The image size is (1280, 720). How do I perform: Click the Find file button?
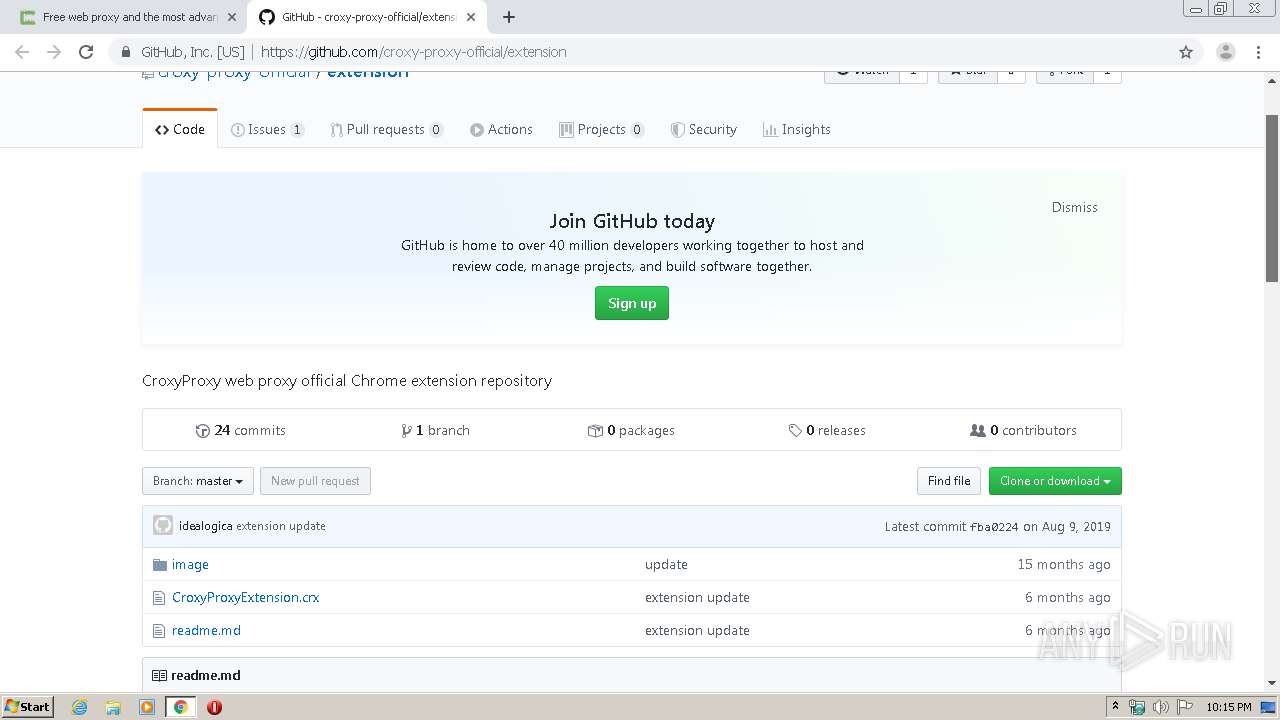pos(949,481)
